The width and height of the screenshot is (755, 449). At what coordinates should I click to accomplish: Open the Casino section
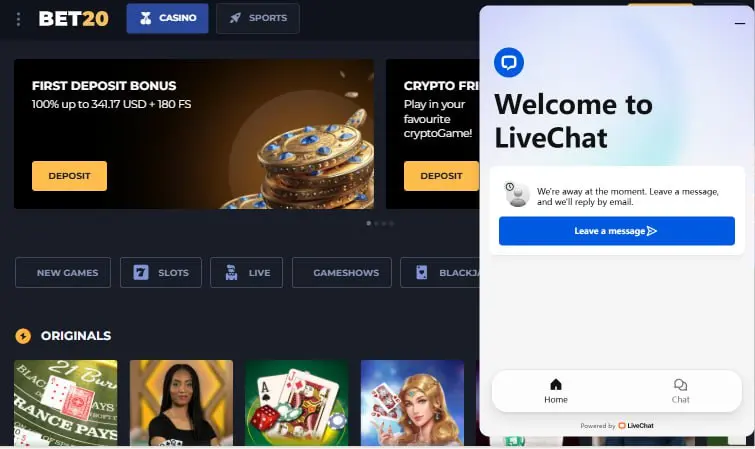(x=168, y=18)
